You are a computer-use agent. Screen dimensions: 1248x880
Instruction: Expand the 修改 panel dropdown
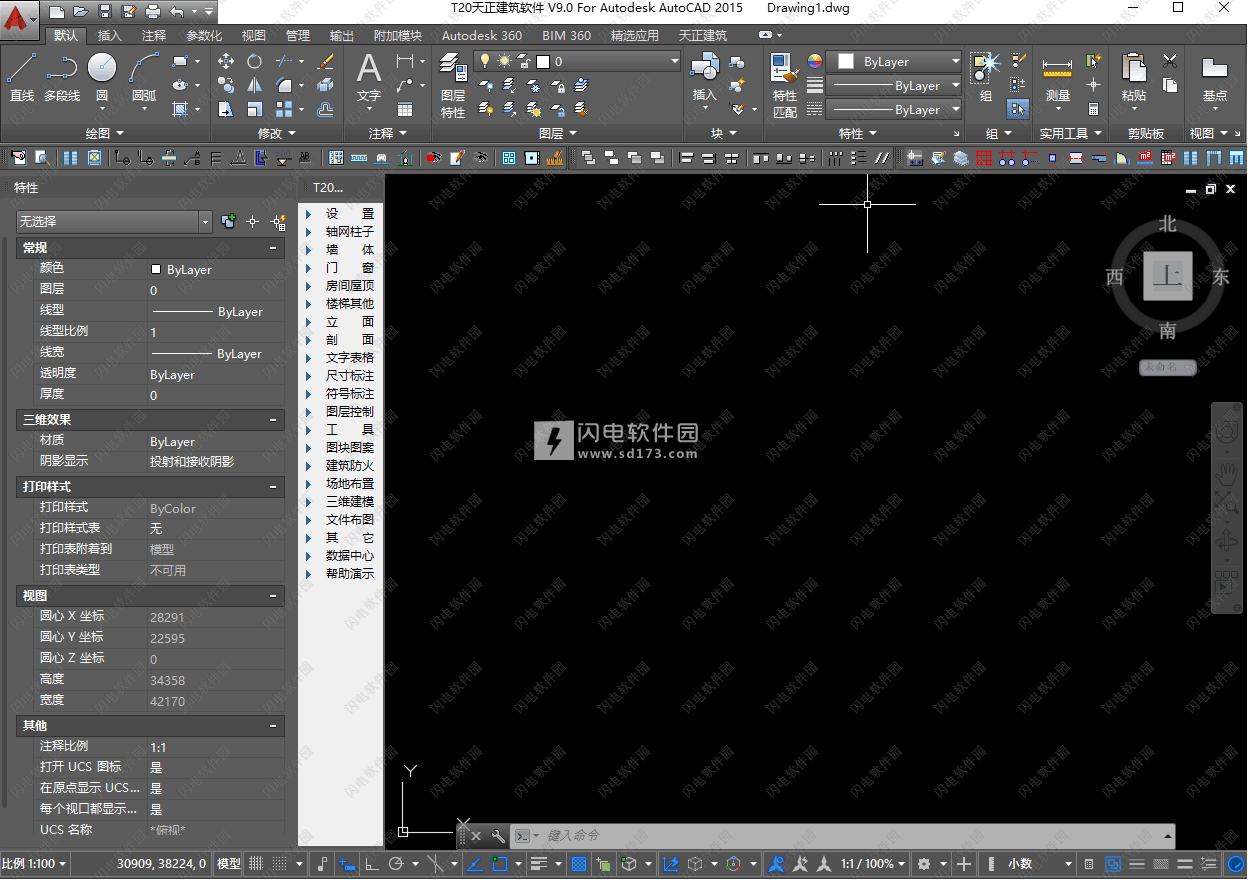coord(277,133)
